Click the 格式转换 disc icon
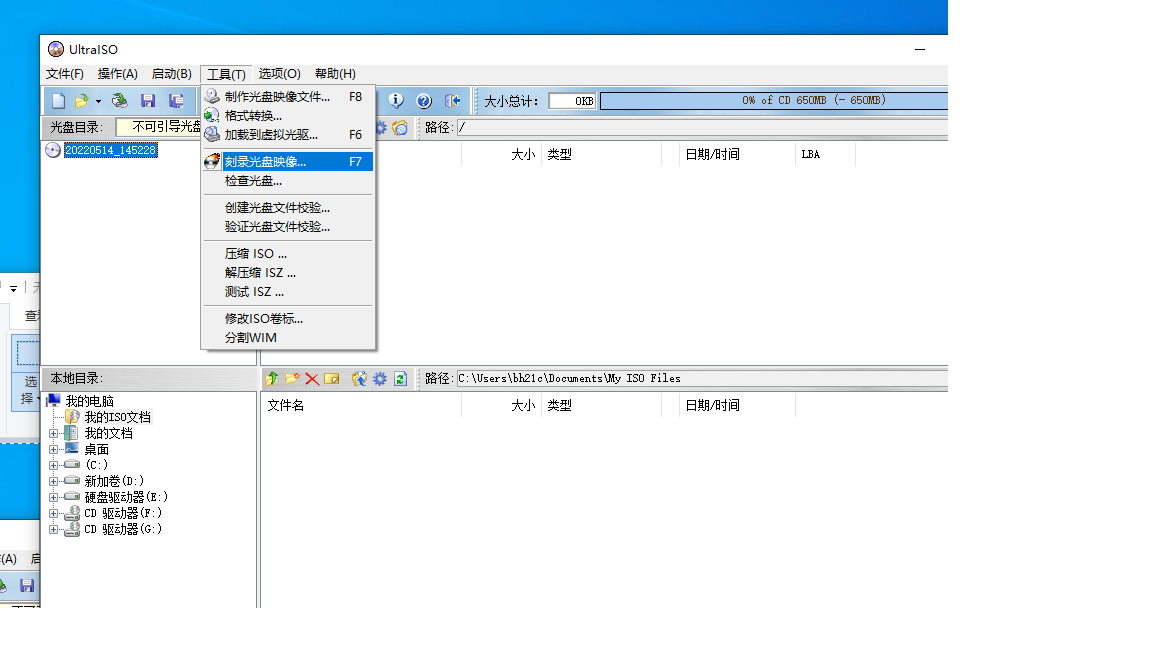The image size is (1152, 648). tap(212, 115)
